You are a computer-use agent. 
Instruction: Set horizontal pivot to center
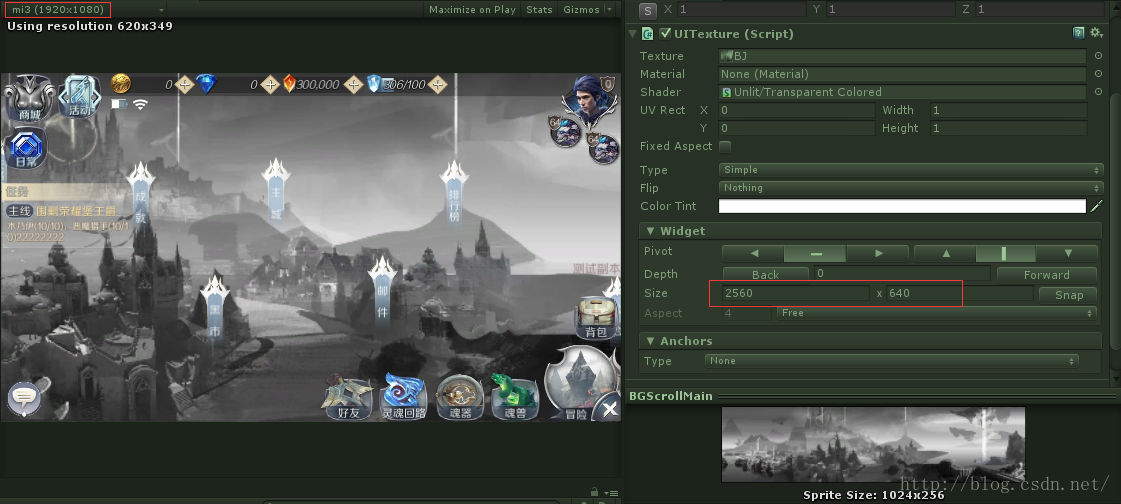point(816,253)
